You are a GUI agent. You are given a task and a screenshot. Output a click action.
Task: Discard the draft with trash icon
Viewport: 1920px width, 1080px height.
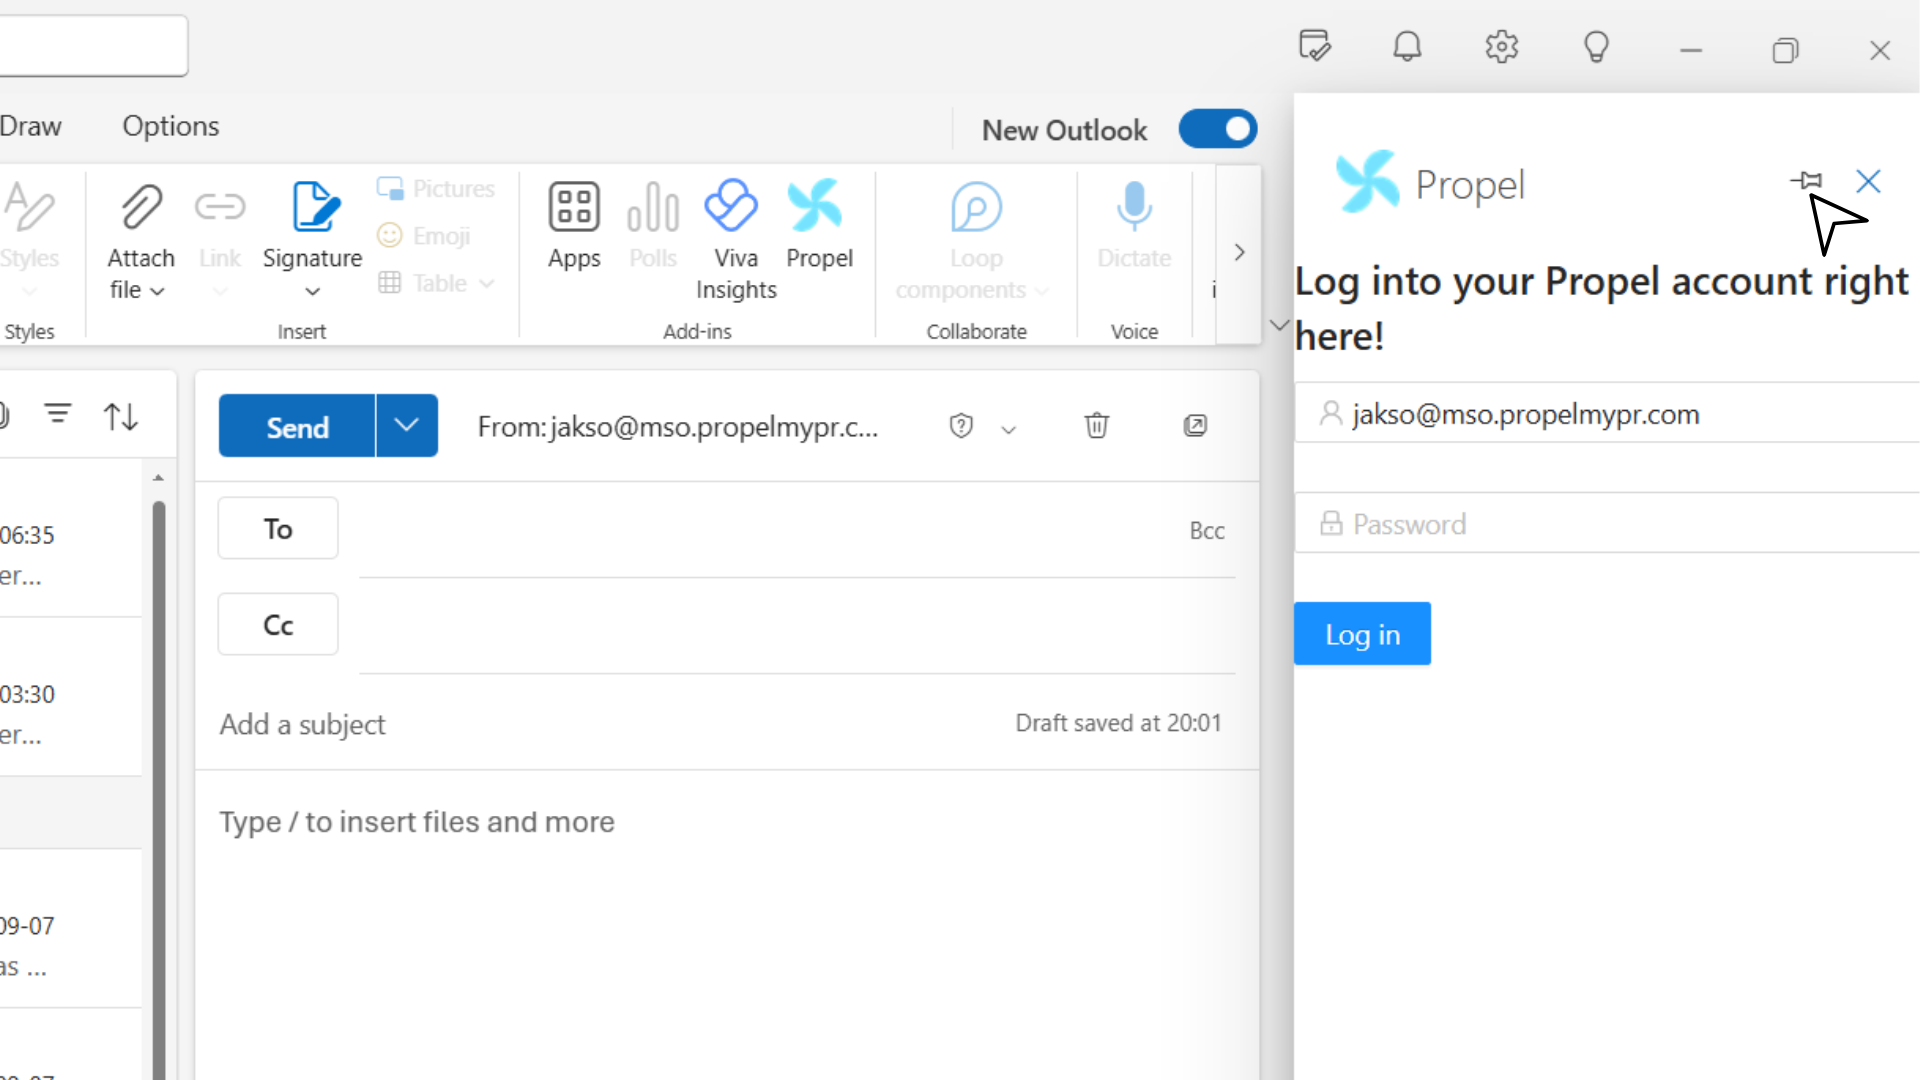click(x=1096, y=426)
